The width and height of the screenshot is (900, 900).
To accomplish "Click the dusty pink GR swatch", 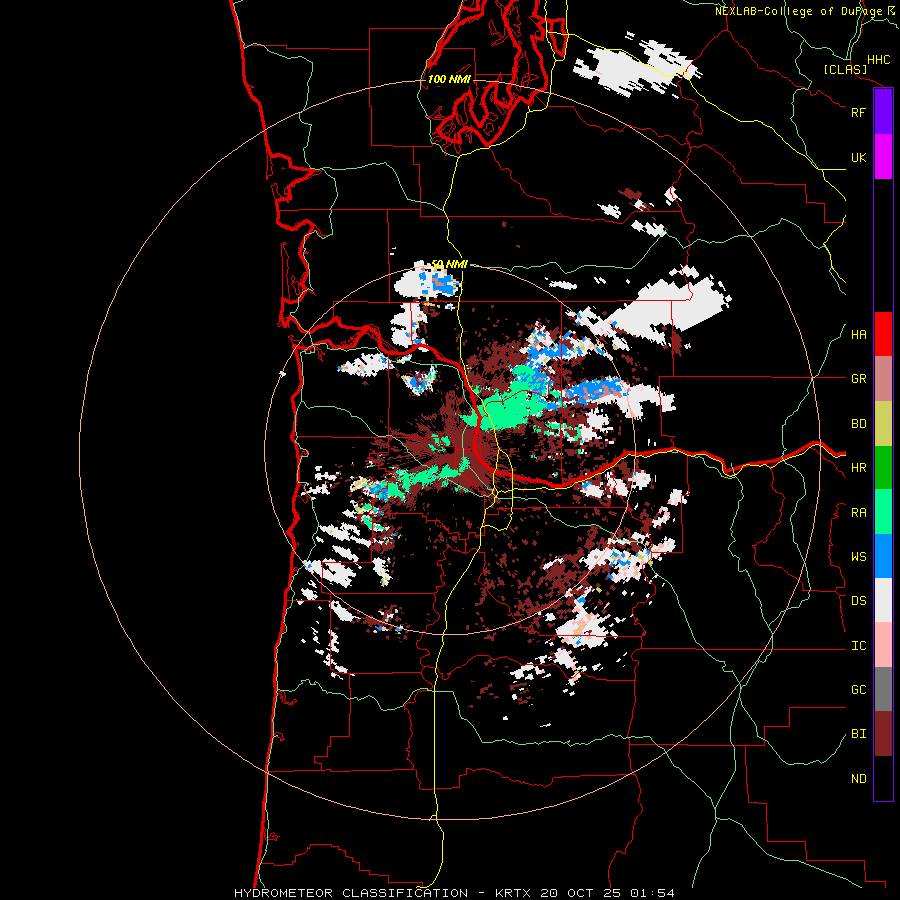I will (883, 379).
